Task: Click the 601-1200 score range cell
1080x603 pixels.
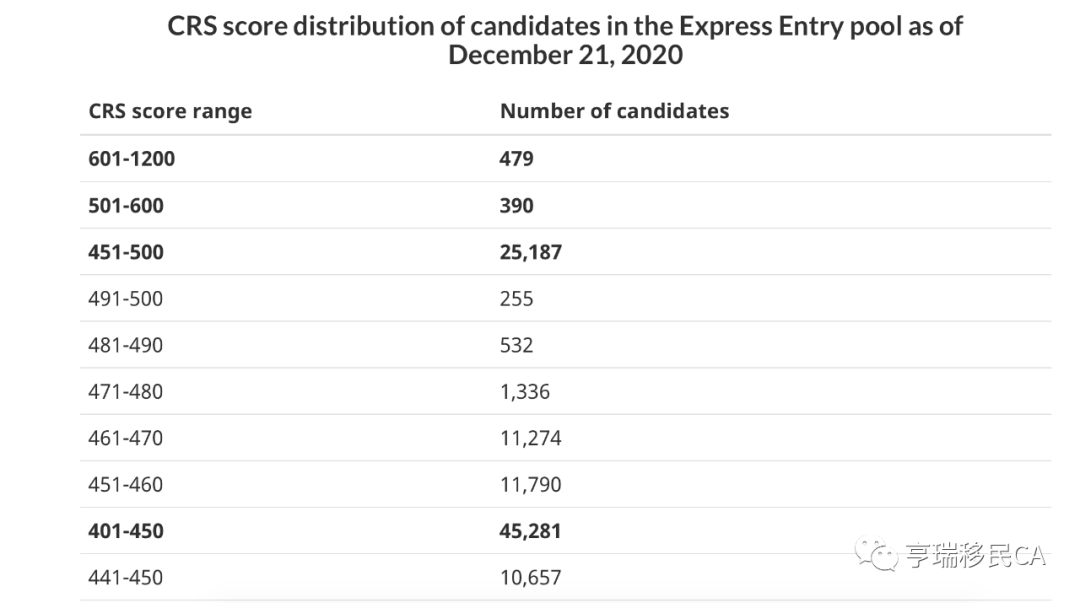Action: [x=132, y=158]
